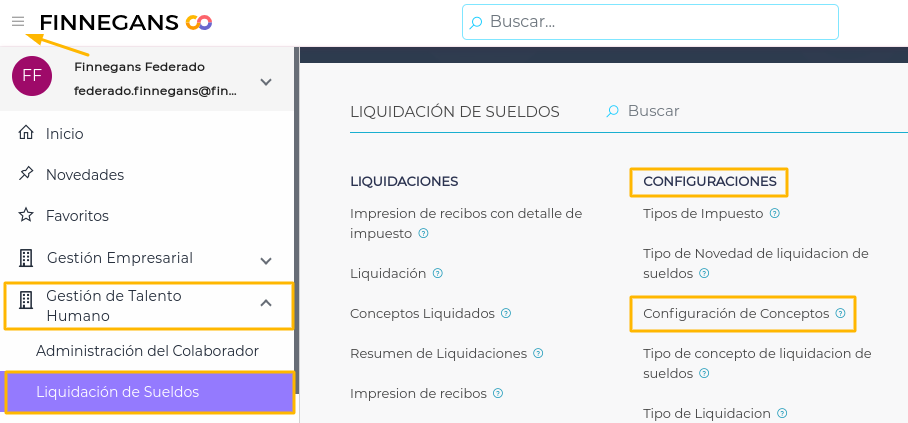This screenshot has width=908, height=423.
Task: Open the Configuración de Conceptos link
Action: [736, 313]
